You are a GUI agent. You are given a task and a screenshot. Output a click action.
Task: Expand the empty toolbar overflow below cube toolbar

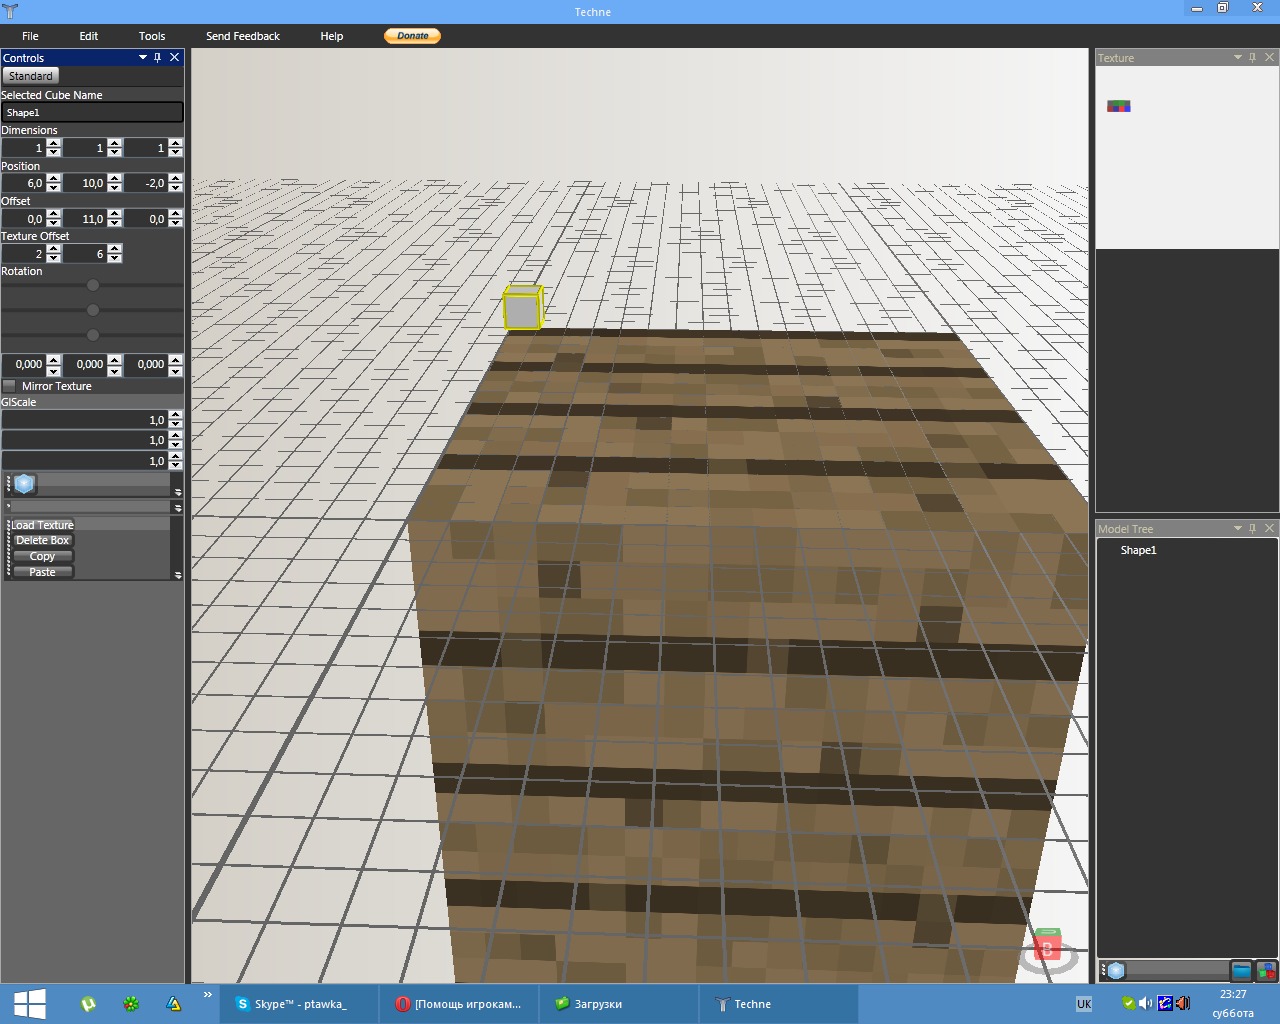click(178, 508)
